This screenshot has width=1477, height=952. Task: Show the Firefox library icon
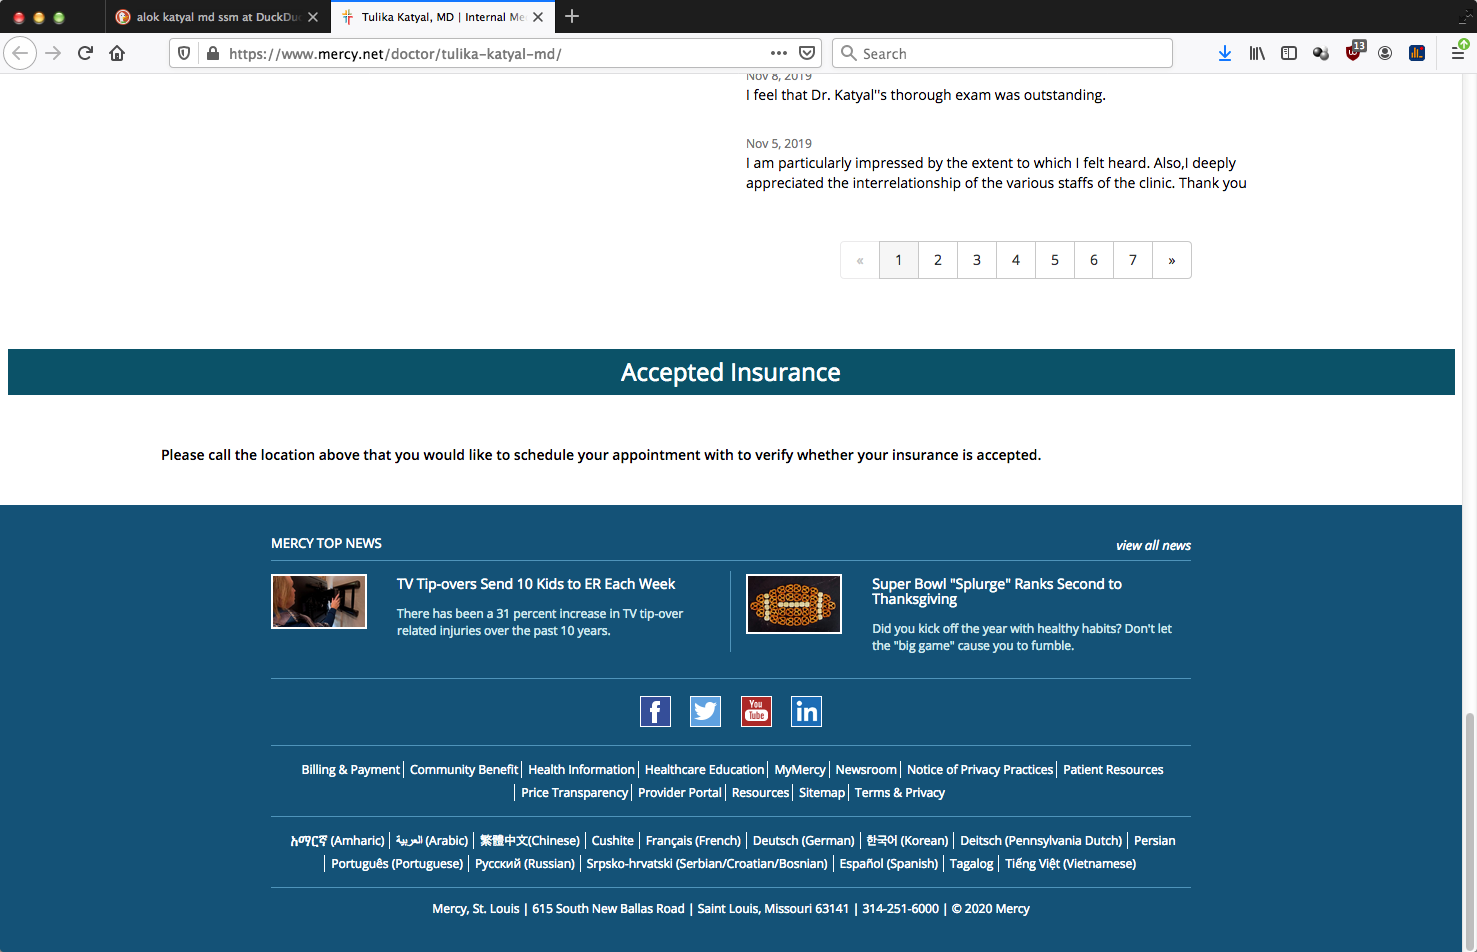1257,53
